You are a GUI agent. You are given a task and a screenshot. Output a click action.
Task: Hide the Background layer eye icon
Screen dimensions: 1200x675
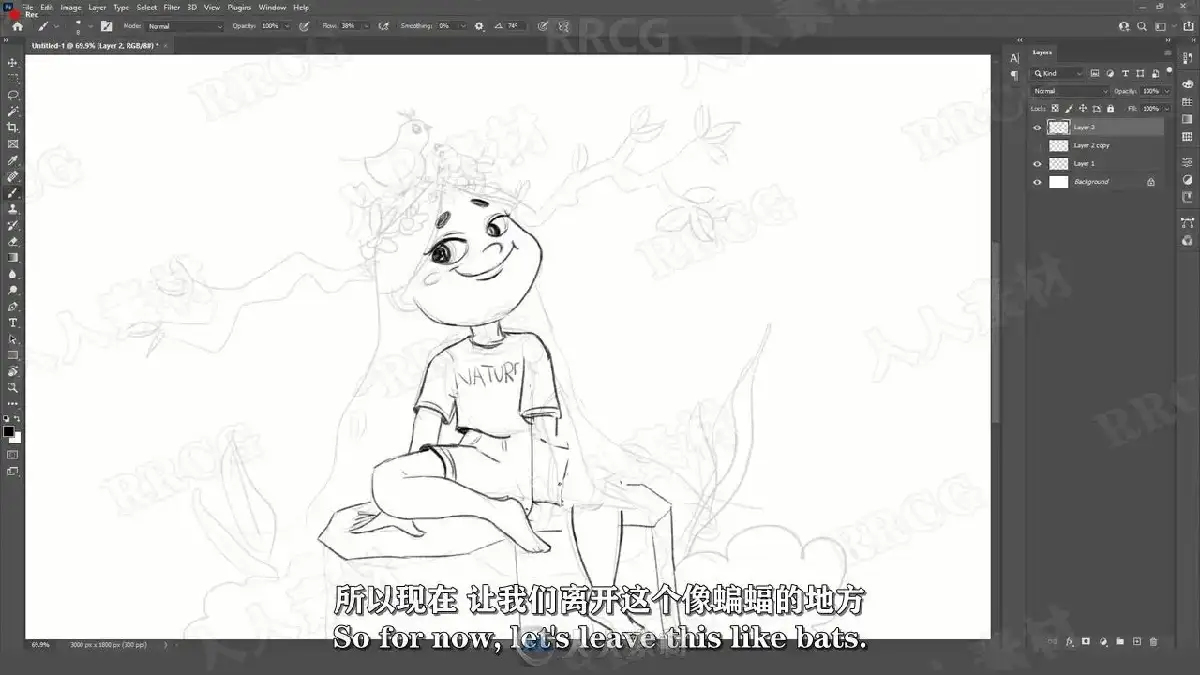pos(1037,182)
